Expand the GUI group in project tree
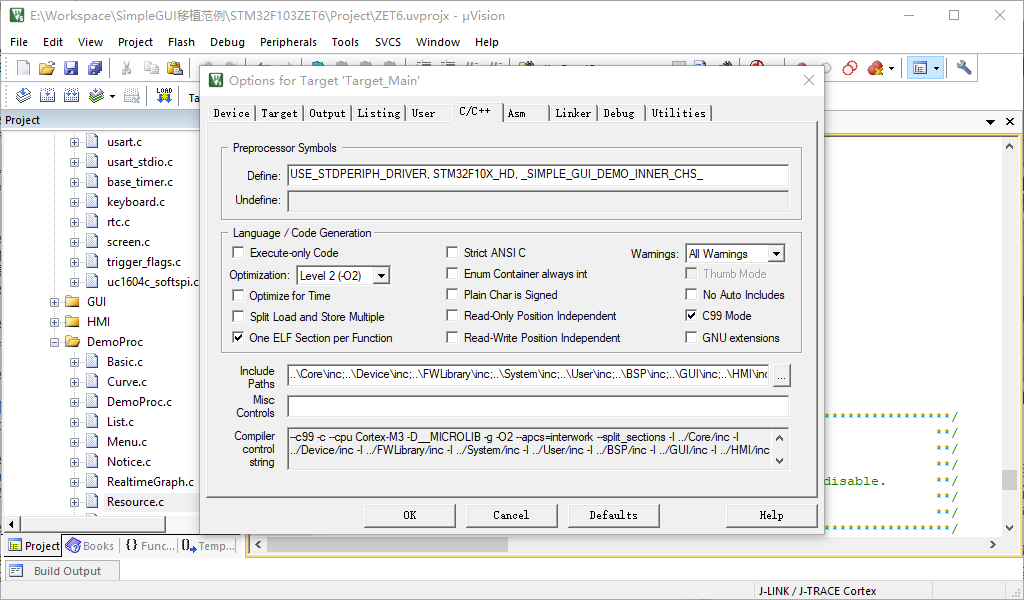 click(x=55, y=302)
